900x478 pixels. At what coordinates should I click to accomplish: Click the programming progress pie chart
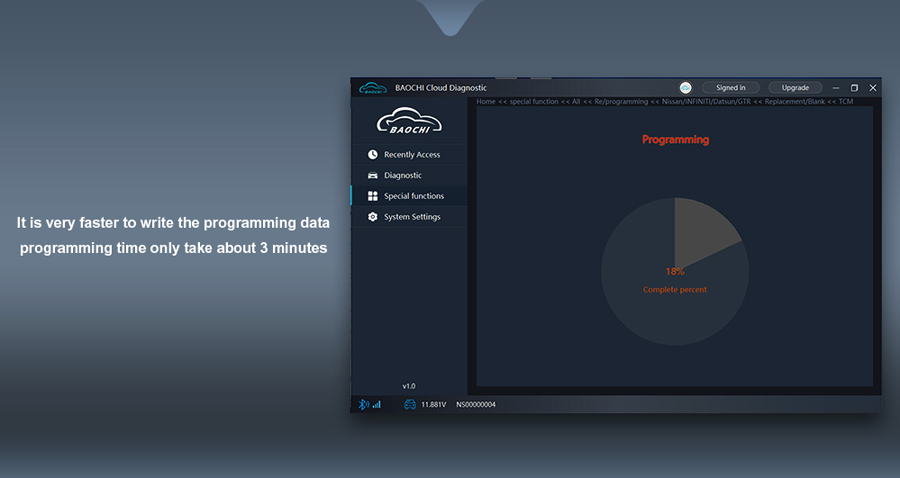coord(675,271)
